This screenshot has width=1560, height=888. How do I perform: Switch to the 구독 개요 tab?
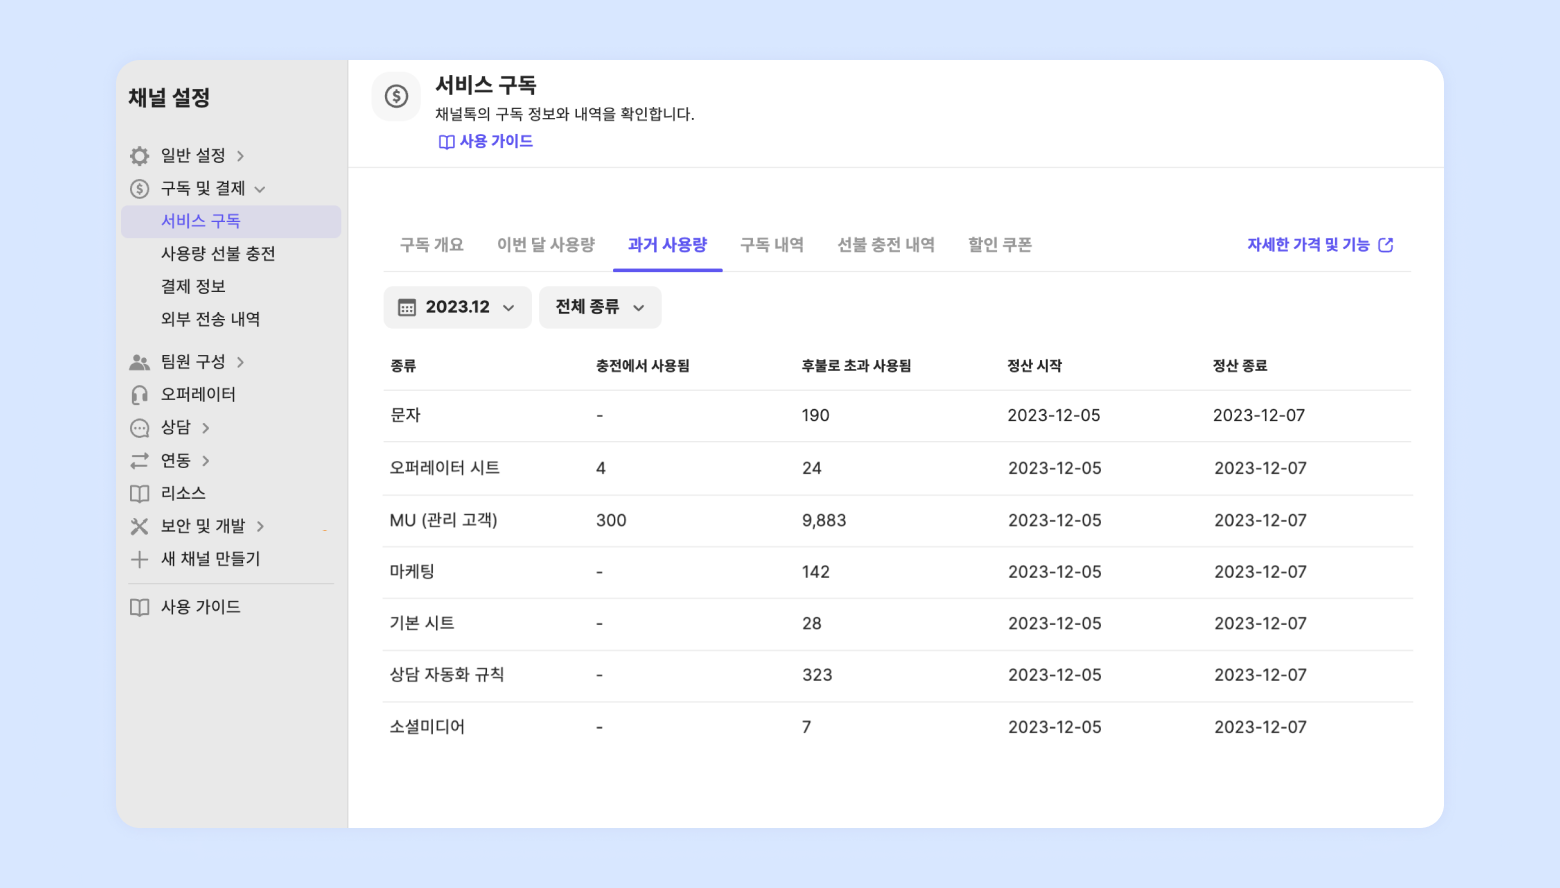[432, 245]
